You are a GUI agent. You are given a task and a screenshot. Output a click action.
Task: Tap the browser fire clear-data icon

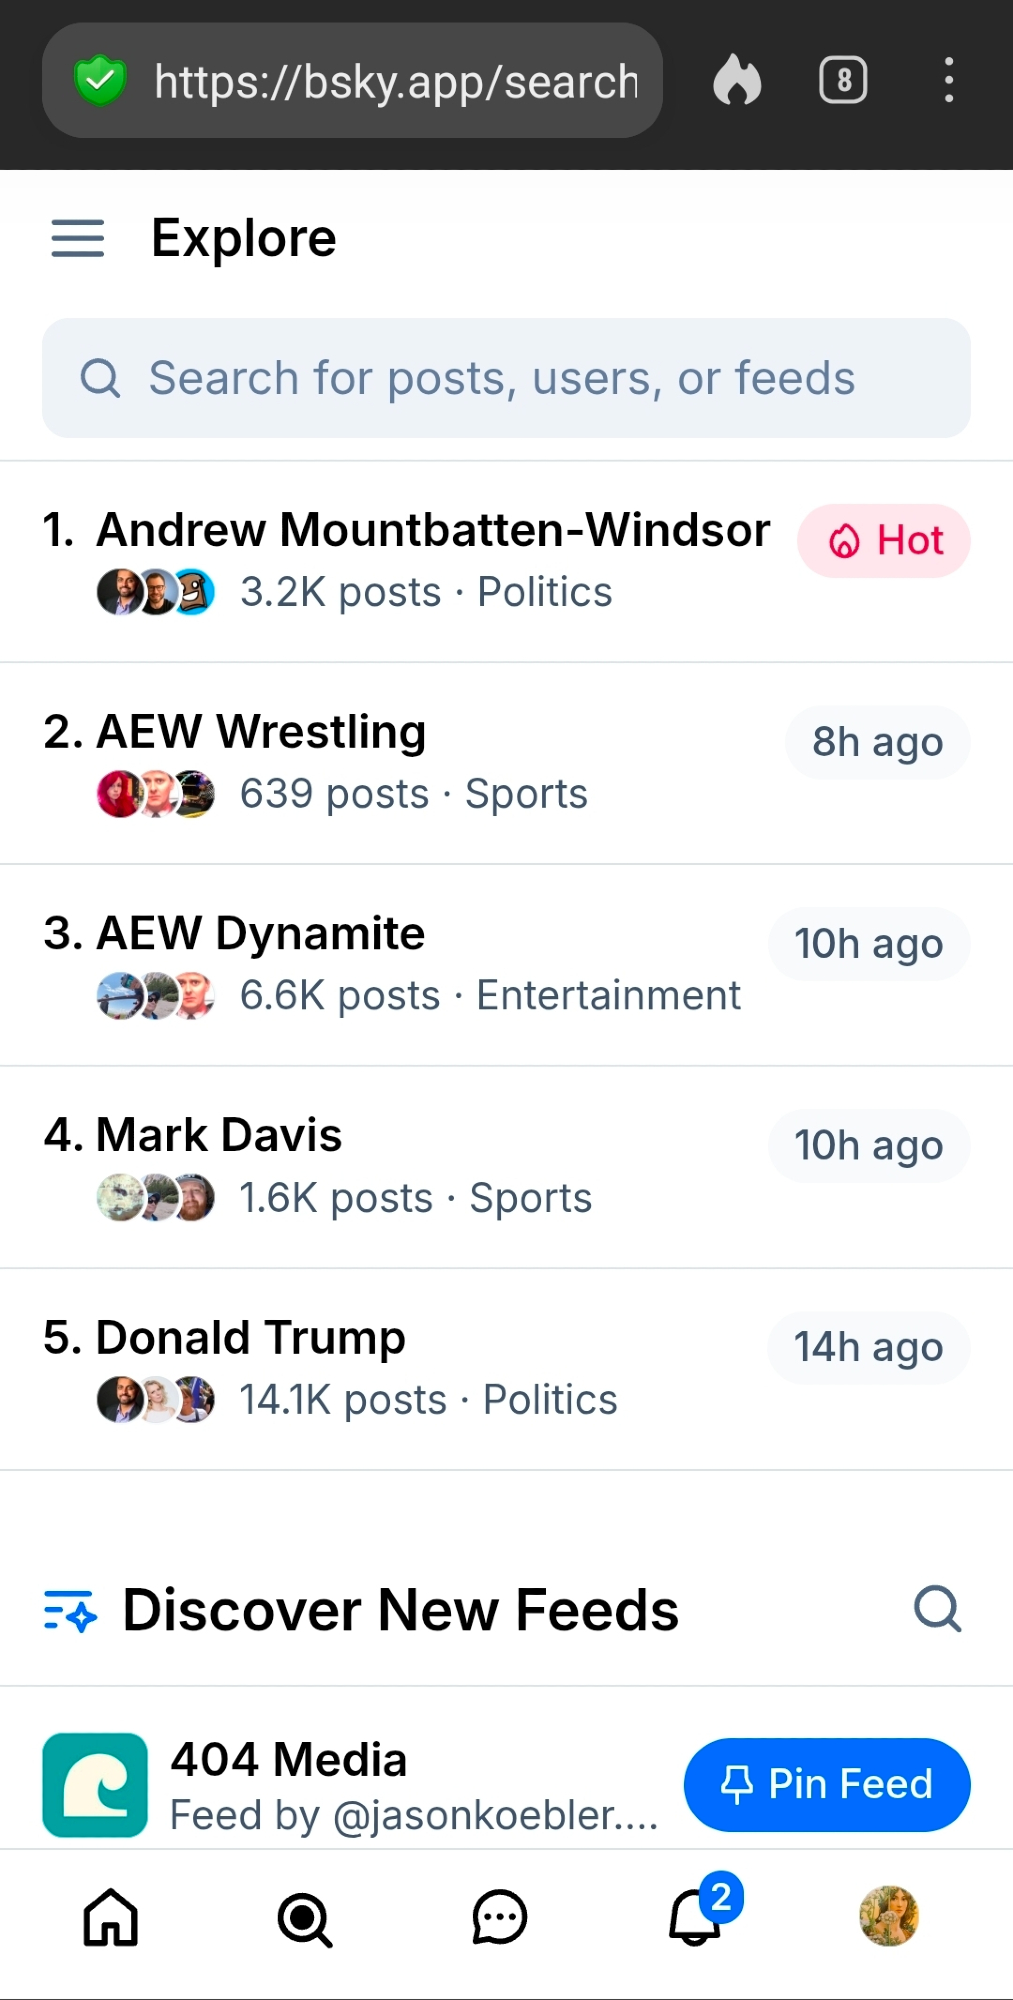tap(737, 80)
